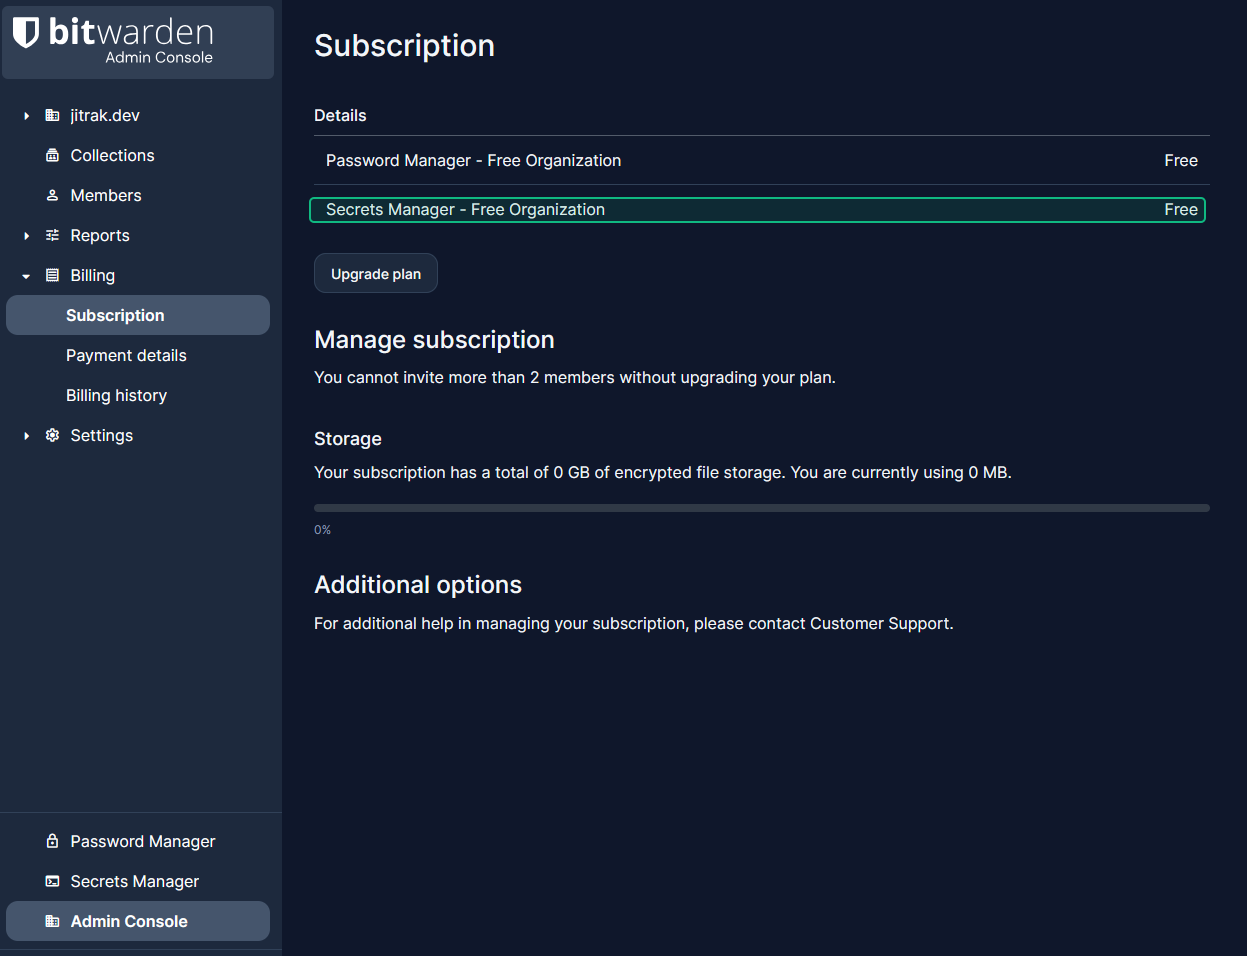Switch to Admin Console product
Screen dimensions: 1247x956
[x=138, y=921]
